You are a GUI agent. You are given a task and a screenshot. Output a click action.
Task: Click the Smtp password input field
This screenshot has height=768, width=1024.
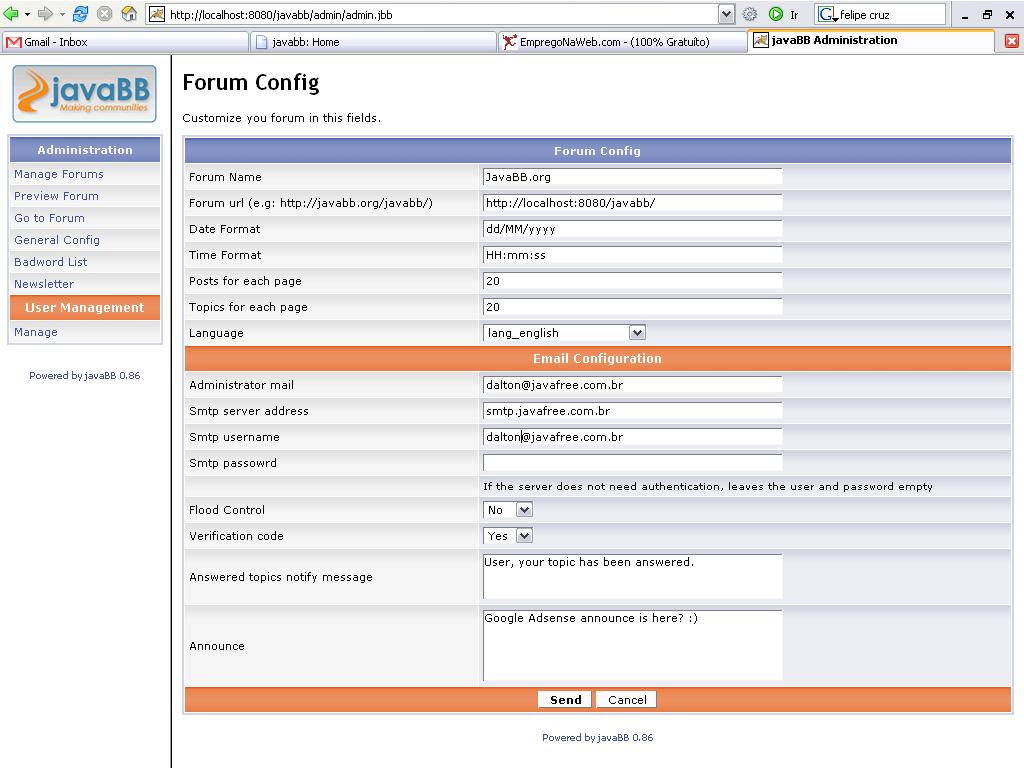632,463
